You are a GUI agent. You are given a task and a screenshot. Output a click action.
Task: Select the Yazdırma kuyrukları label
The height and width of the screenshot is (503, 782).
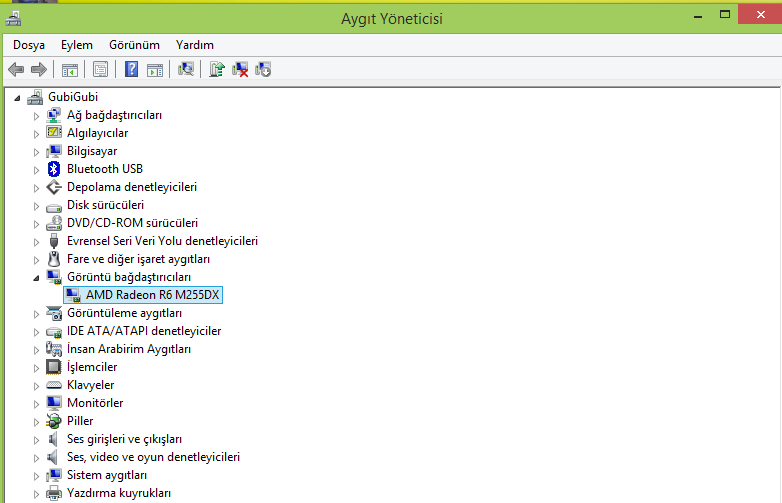119,493
